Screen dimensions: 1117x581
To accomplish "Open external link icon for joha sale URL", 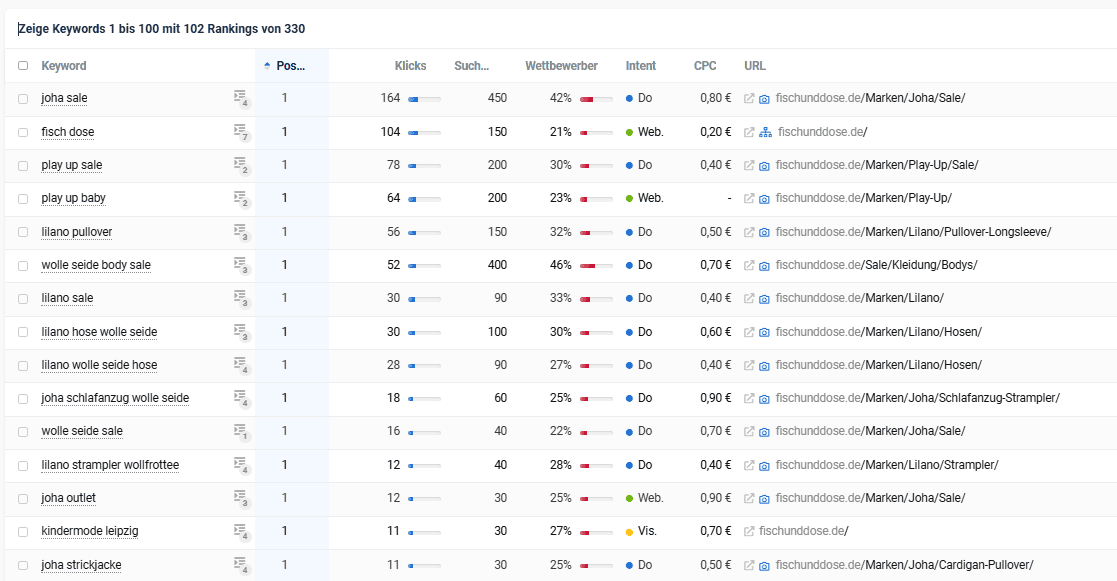I will tap(749, 98).
